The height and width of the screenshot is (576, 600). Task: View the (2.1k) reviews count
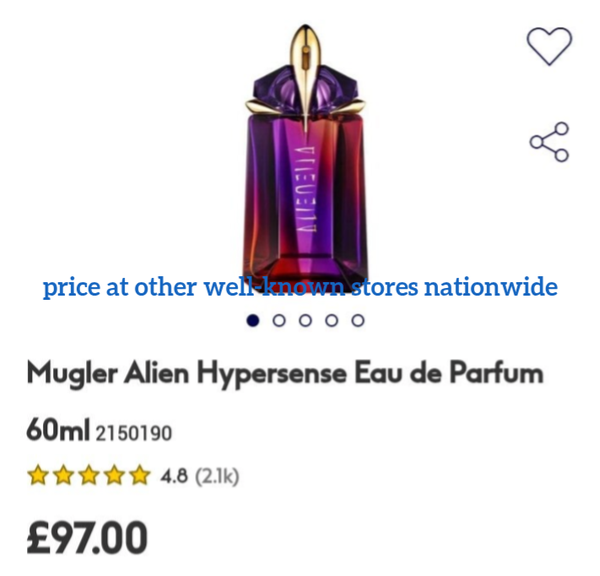[217, 476]
